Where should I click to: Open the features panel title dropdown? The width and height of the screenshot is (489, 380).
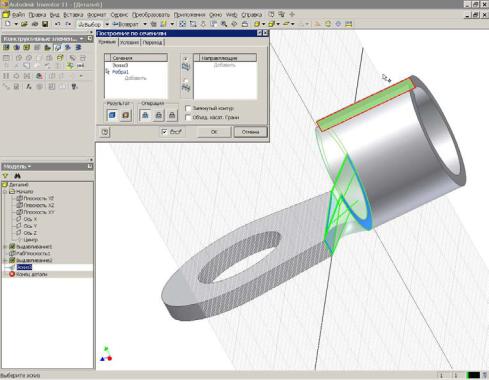(x=82, y=39)
